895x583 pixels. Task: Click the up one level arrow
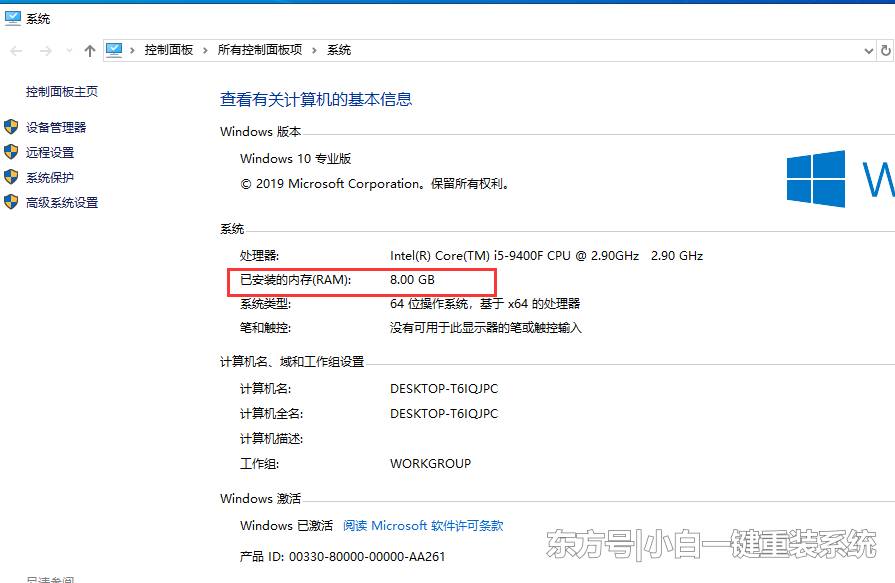pyautogui.click(x=88, y=49)
